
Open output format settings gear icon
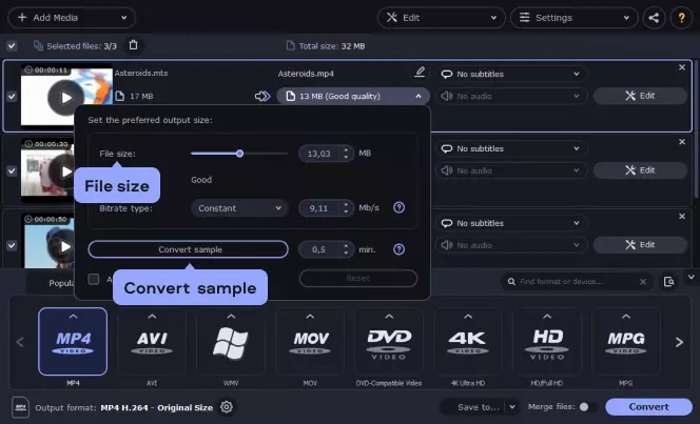coord(226,407)
